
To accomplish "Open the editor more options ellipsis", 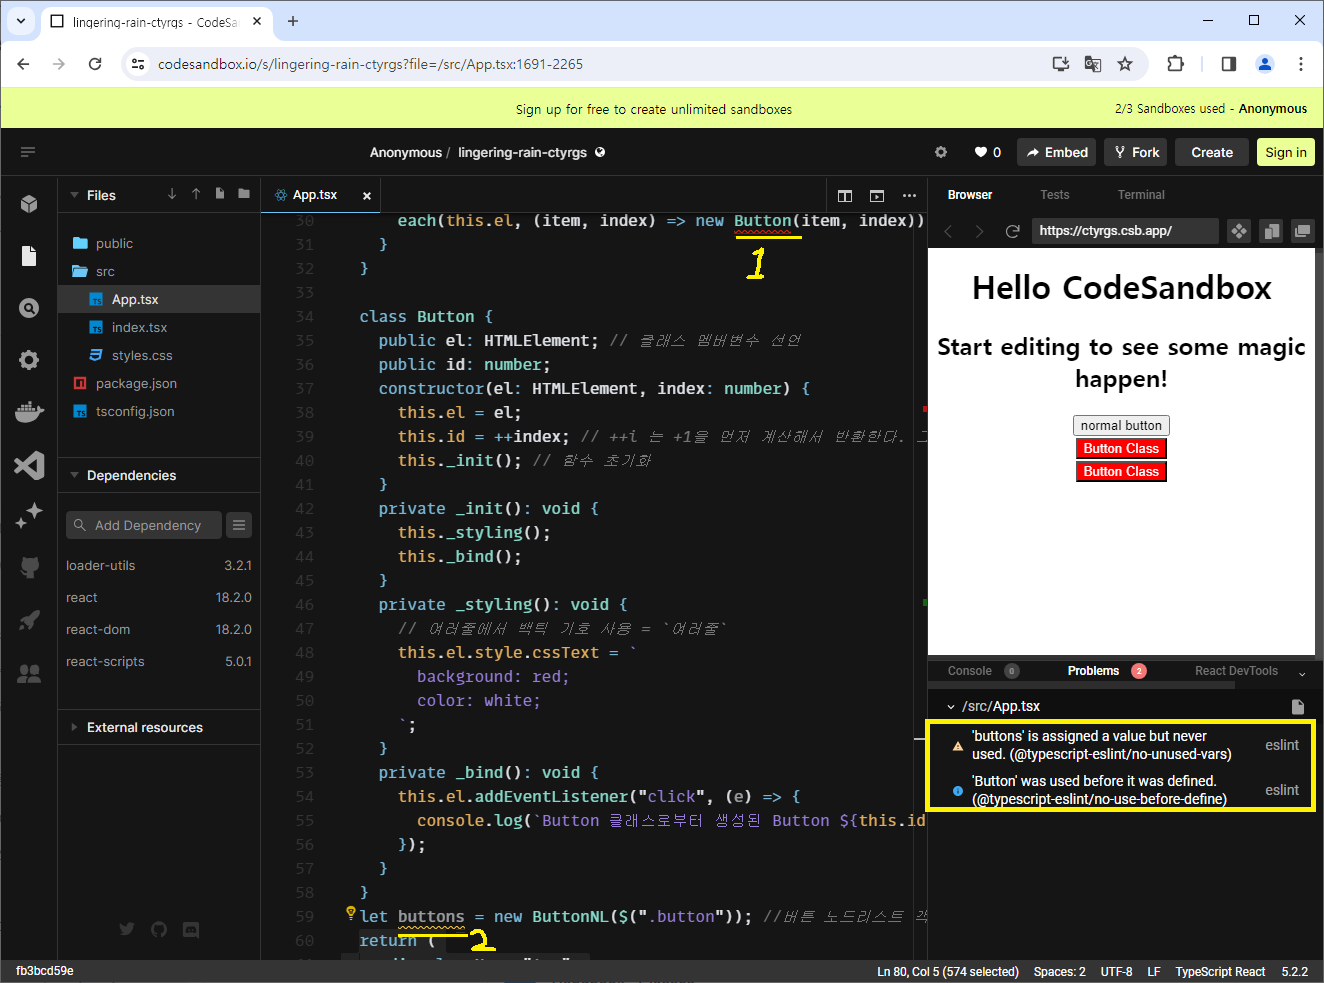I will 909,196.
